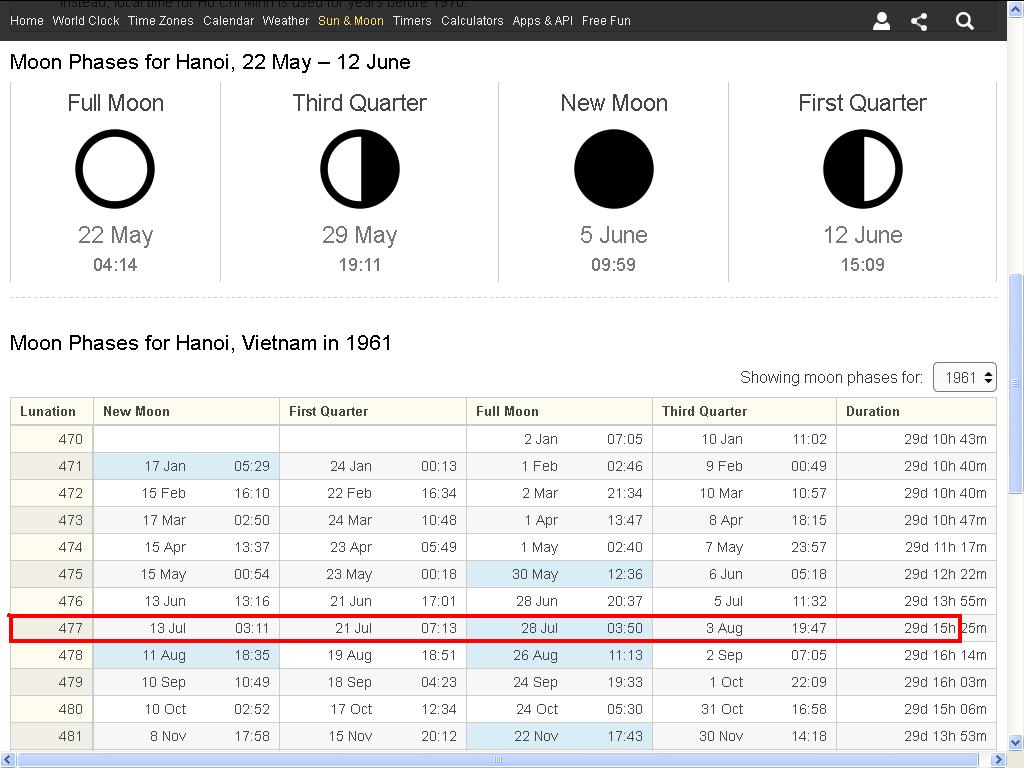Click the vertical scrollbar down arrow

(1016, 743)
